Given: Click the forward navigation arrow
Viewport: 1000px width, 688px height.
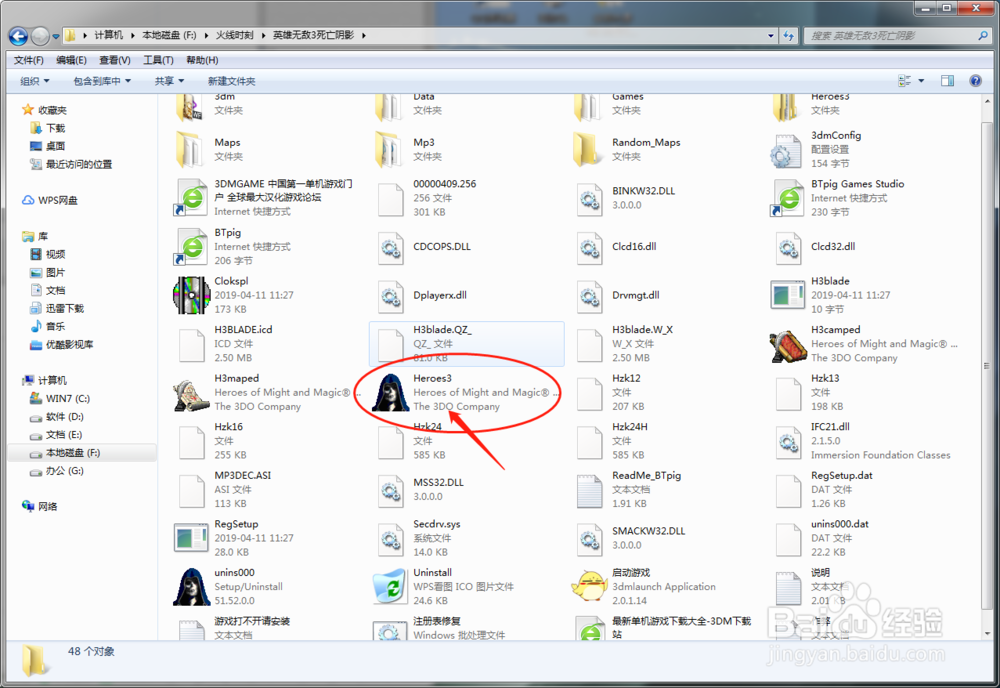Looking at the screenshot, I should point(40,36).
